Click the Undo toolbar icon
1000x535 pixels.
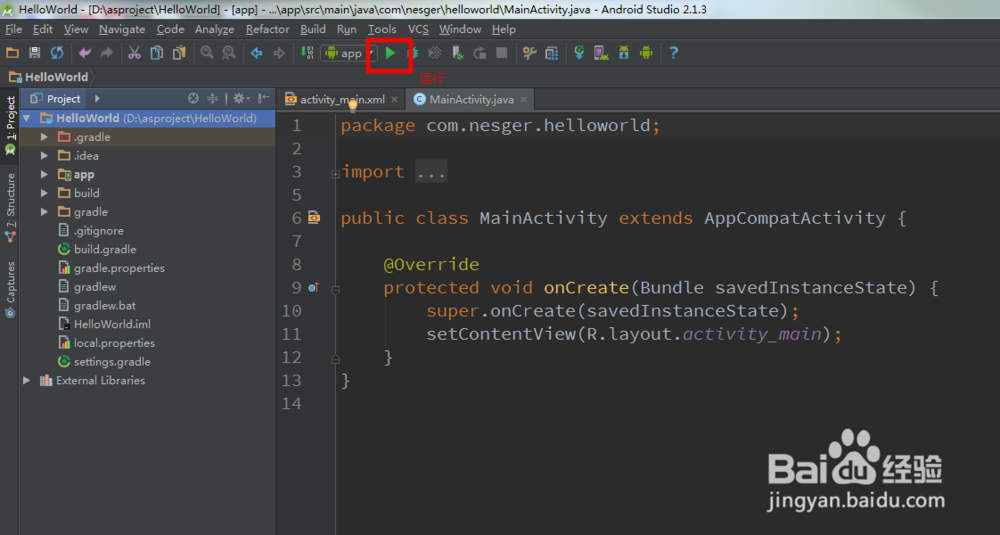click(x=84, y=53)
